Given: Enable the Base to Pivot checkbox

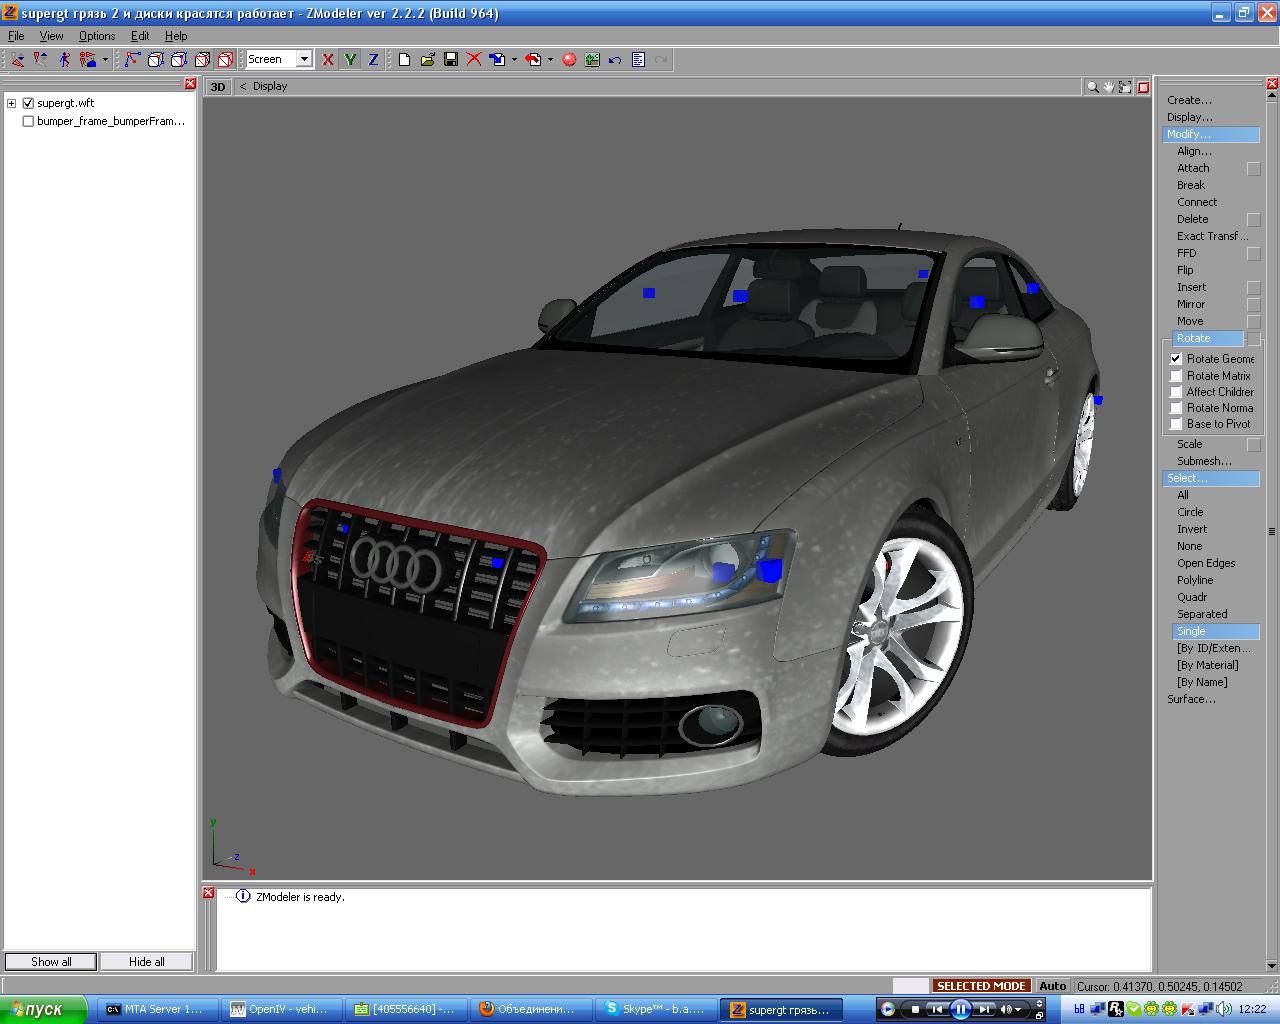Looking at the screenshot, I should point(1176,424).
